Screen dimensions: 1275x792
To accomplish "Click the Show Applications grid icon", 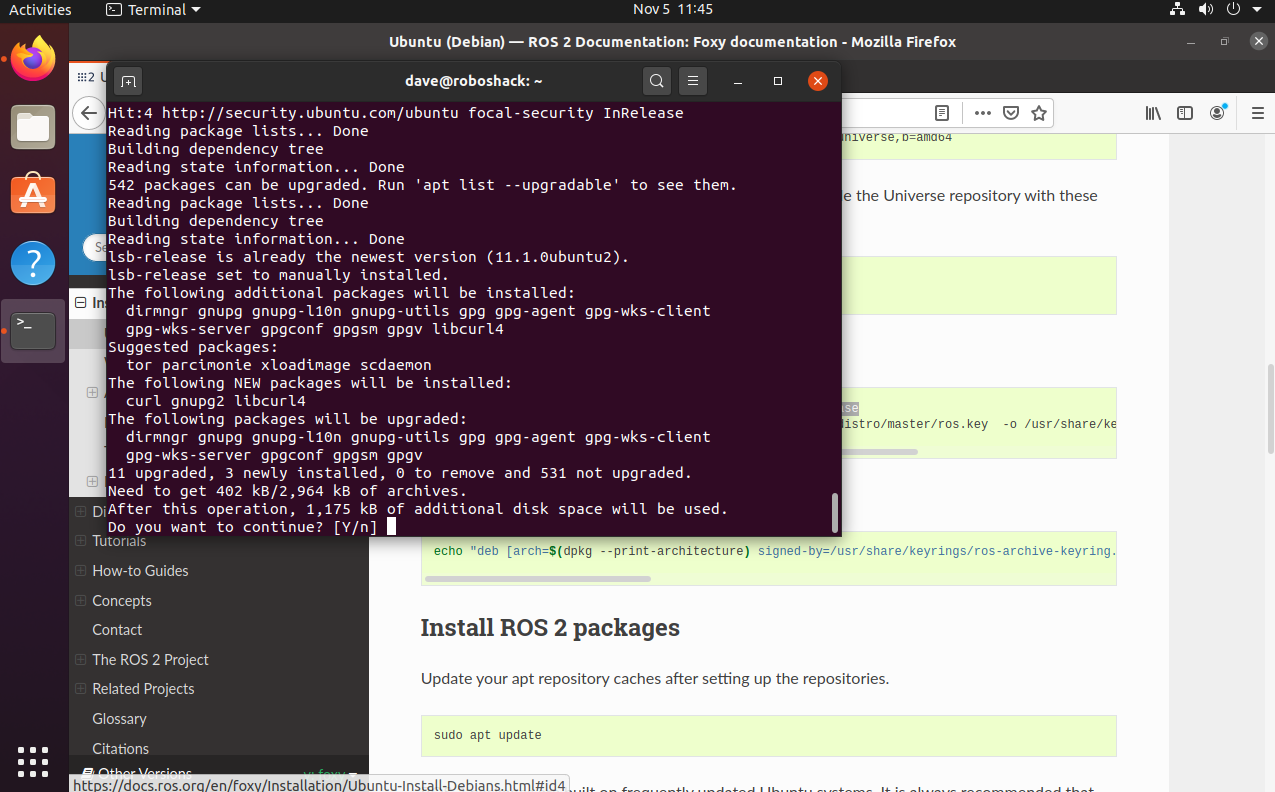I will coord(33,763).
